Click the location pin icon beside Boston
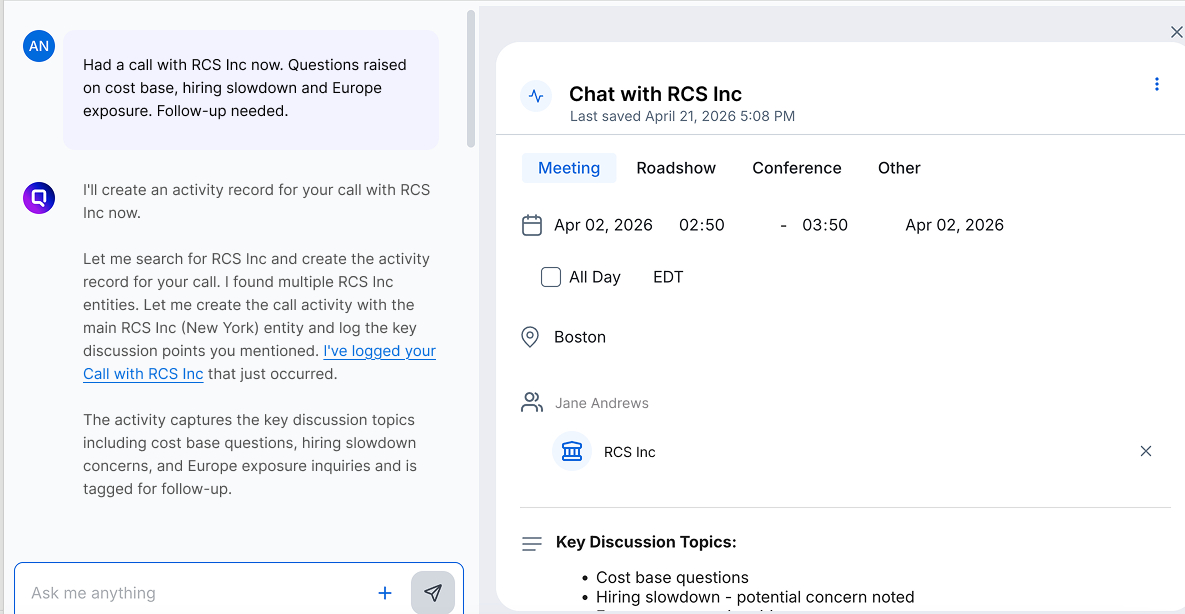Screen dimensions: 1185x614 (x=531, y=336)
